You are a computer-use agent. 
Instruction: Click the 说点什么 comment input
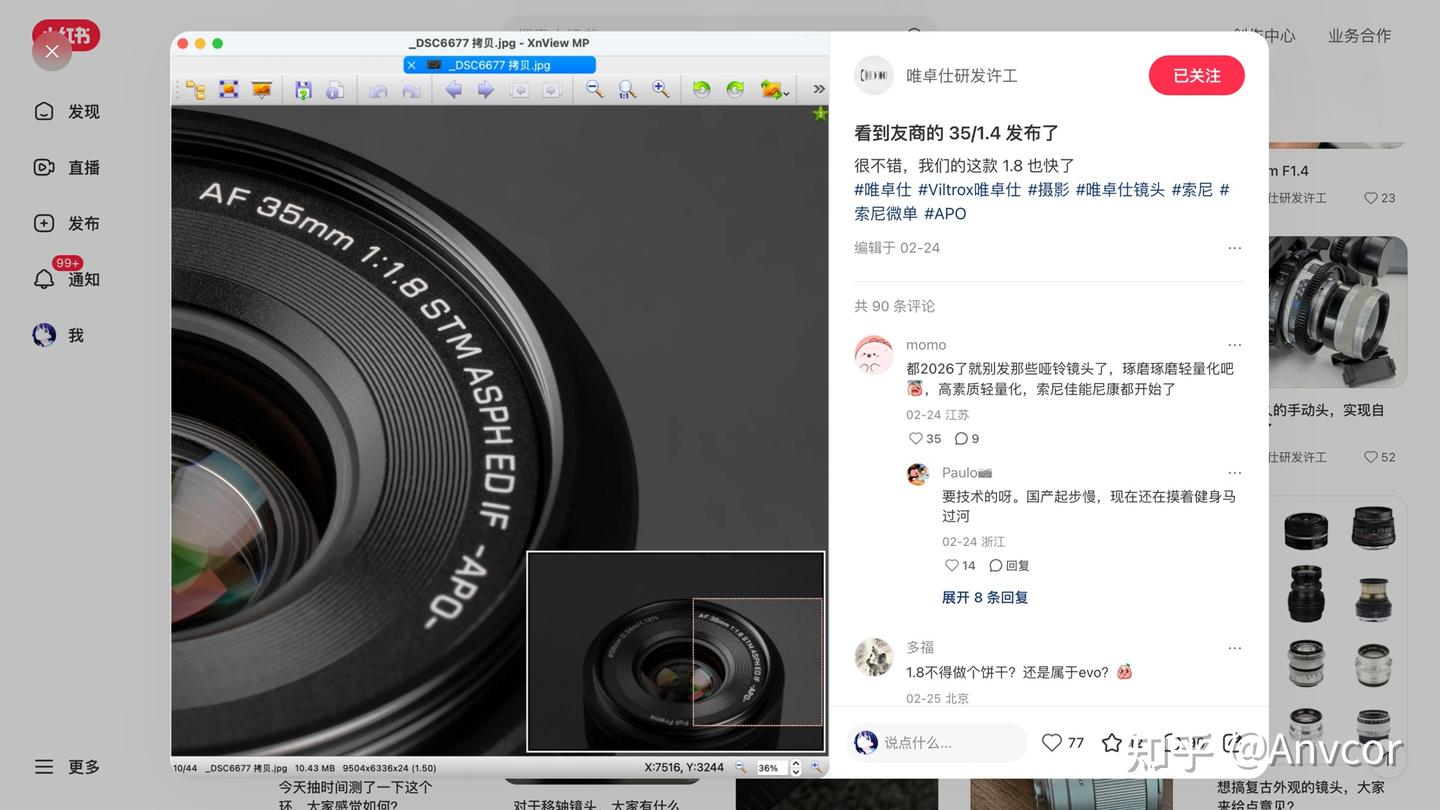point(937,743)
